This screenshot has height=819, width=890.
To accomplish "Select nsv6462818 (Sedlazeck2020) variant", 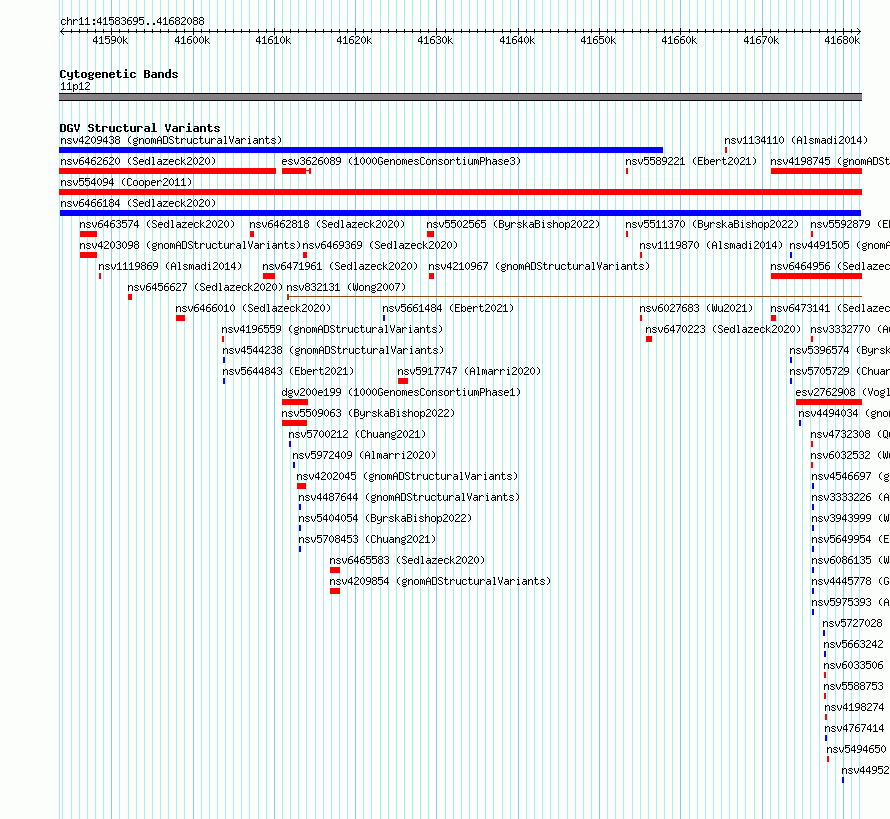I will point(328,224).
